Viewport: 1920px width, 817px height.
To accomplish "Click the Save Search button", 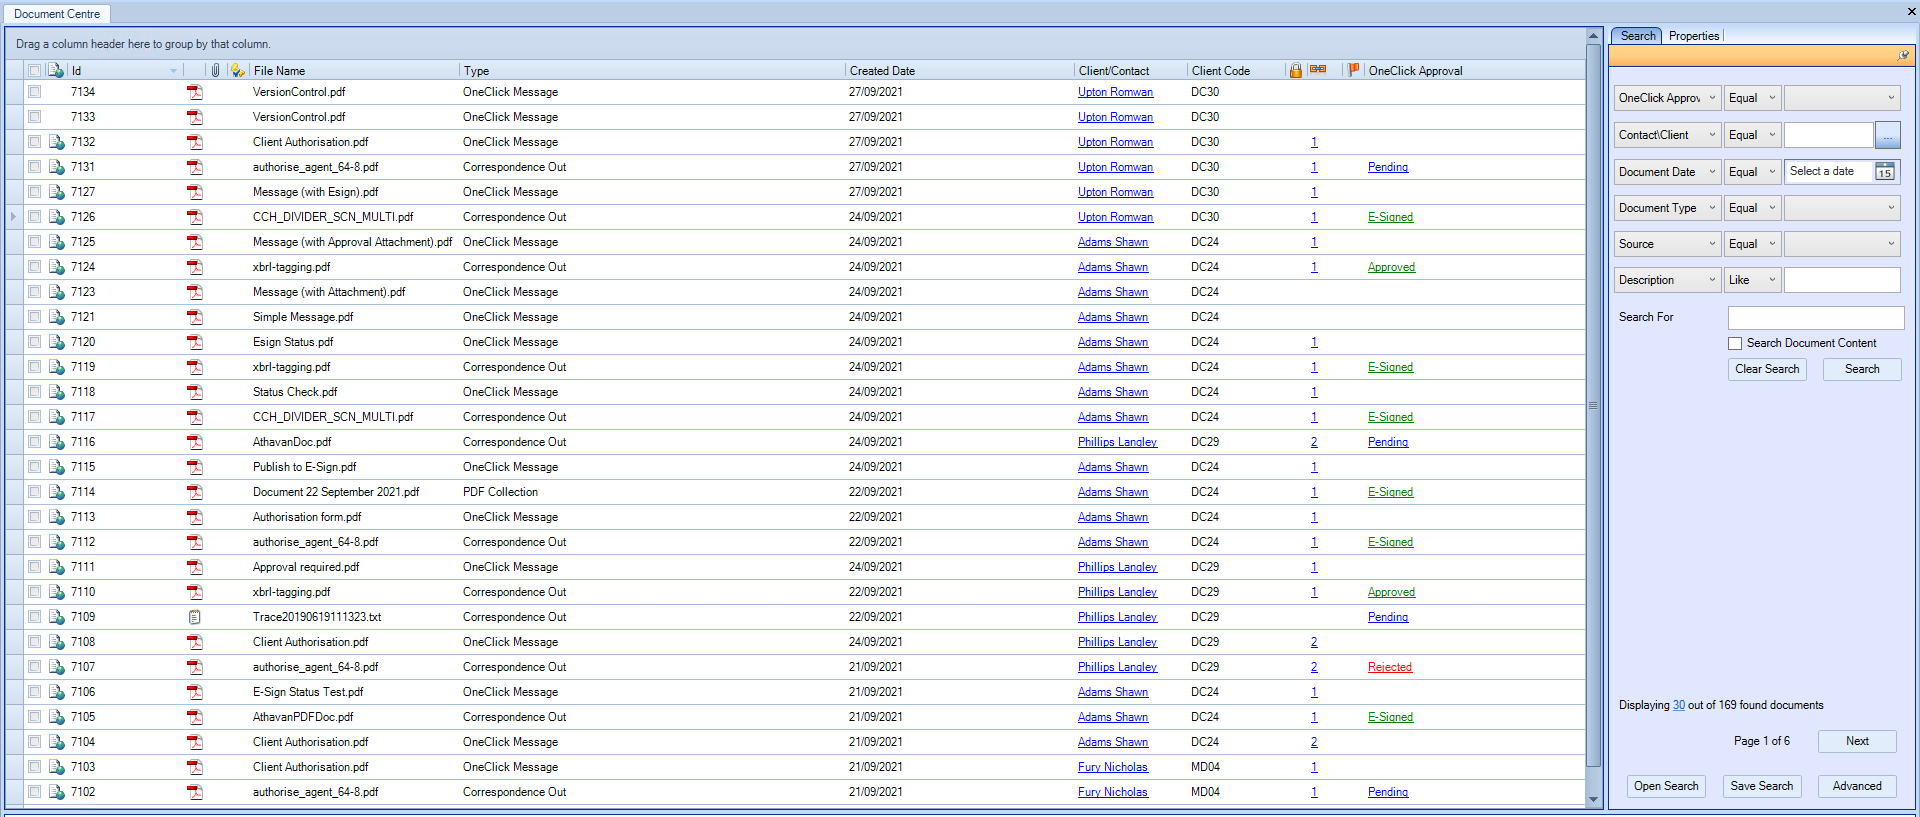I will click(x=1761, y=786).
